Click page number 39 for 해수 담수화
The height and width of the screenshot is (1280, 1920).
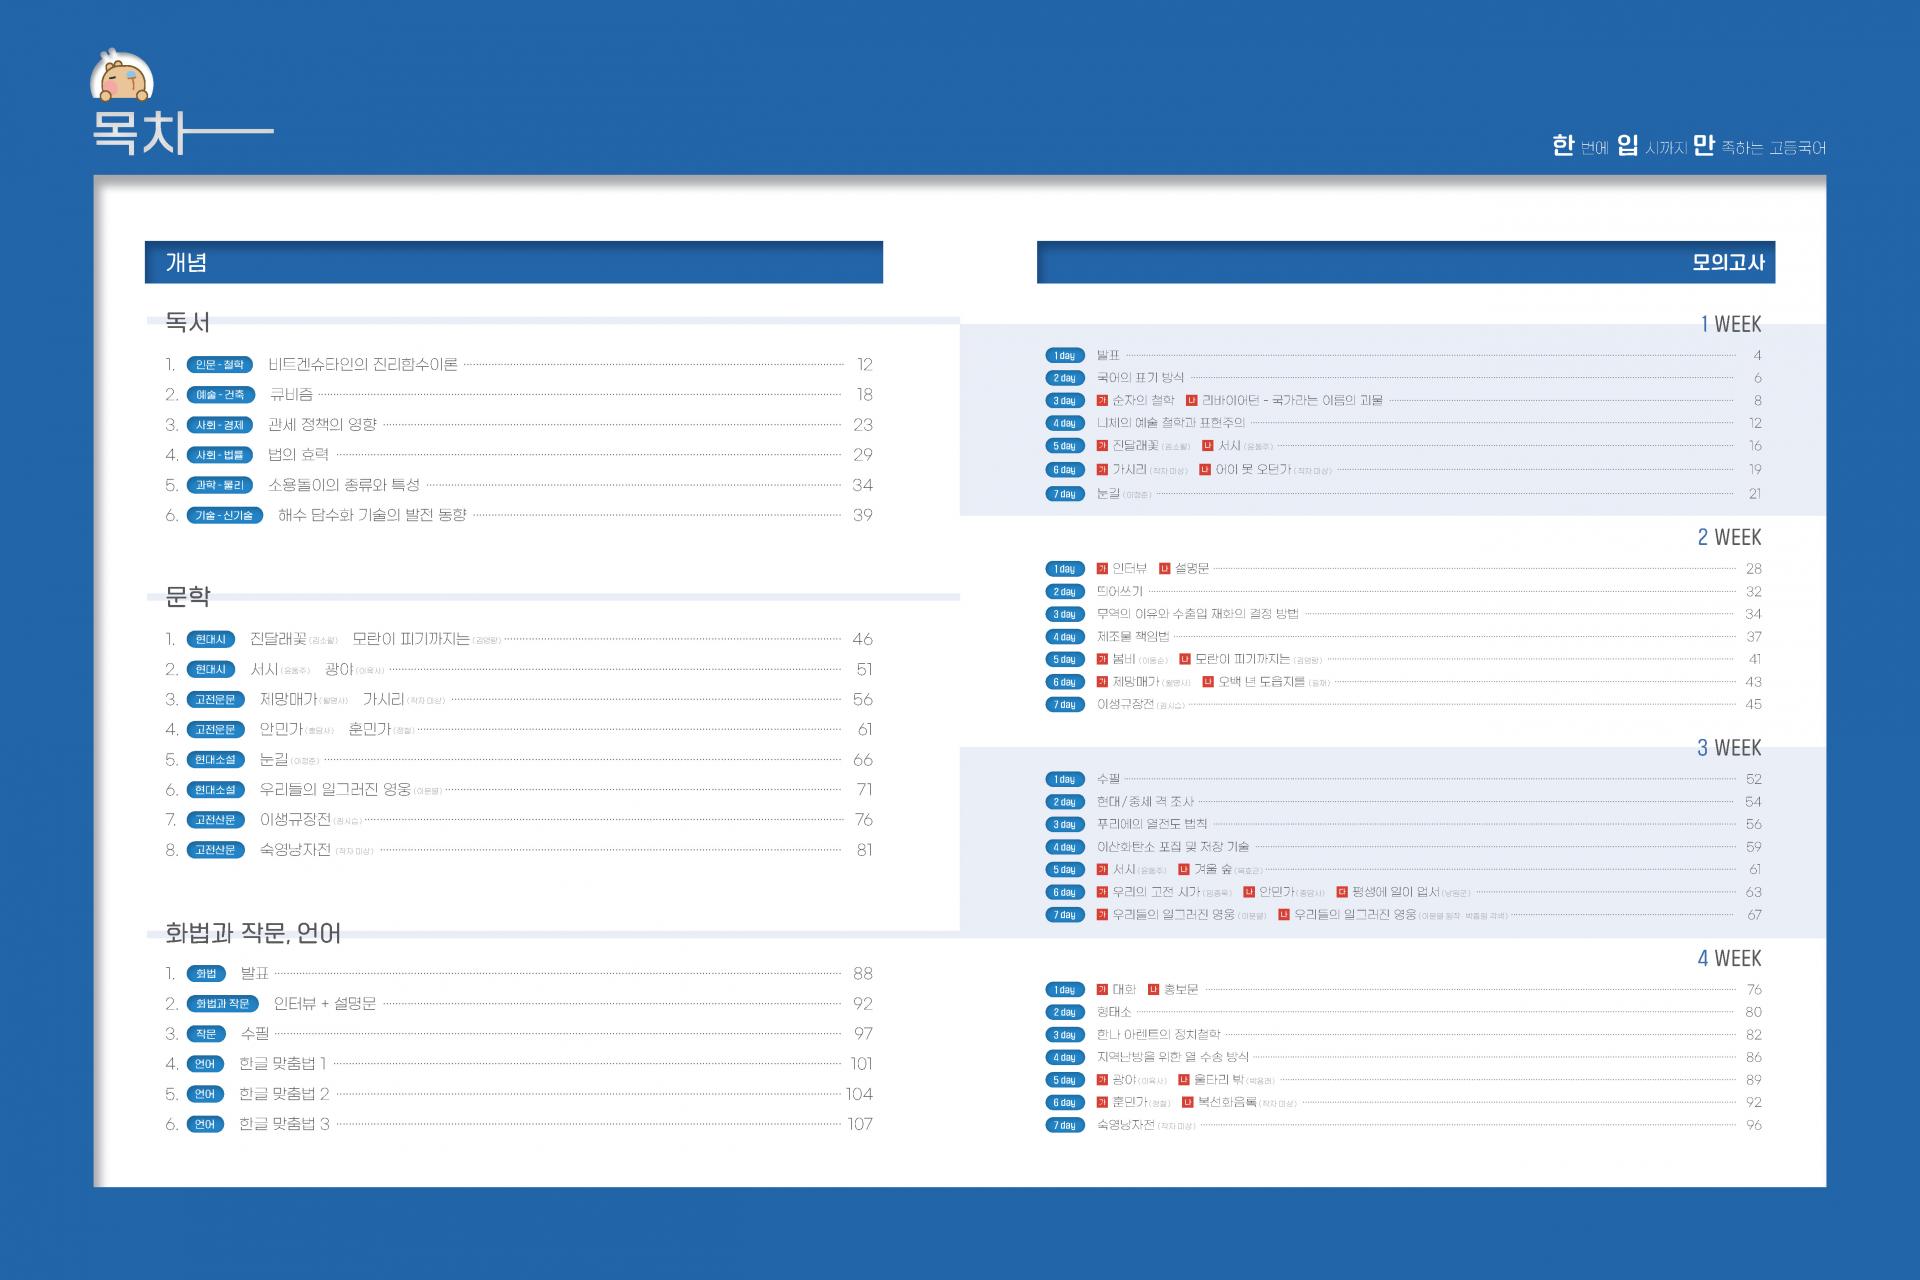click(862, 516)
